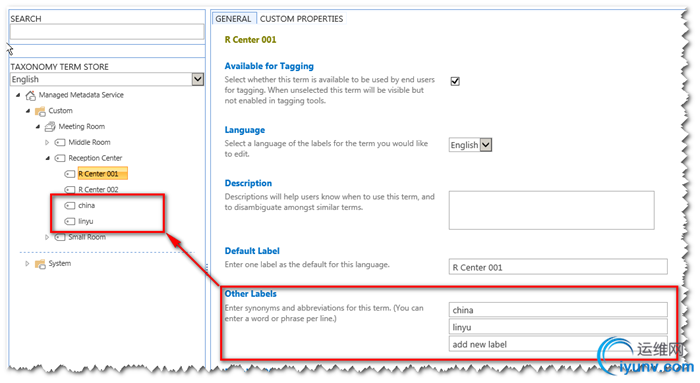The width and height of the screenshot is (700, 383).
Task: Collapse the Managed Metadata Service node
Action: [18, 95]
